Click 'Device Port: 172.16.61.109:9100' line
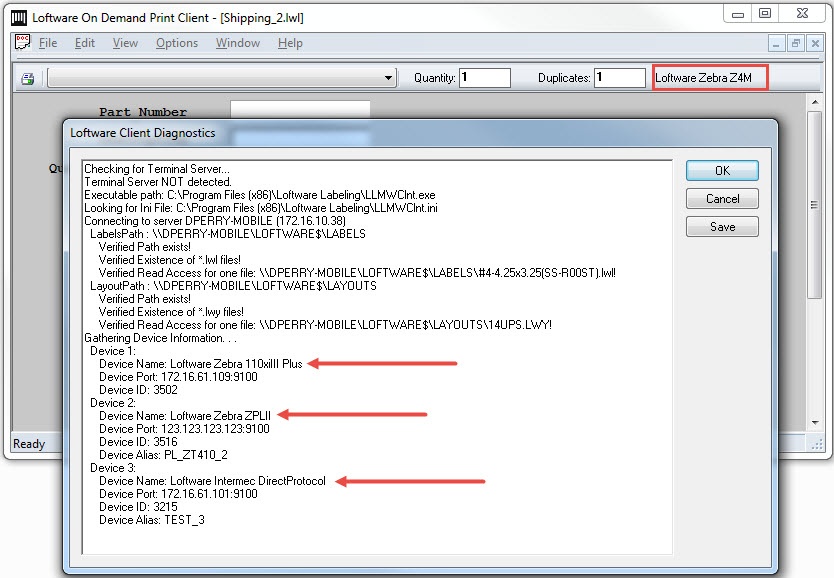The height and width of the screenshot is (578, 834). 178,377
